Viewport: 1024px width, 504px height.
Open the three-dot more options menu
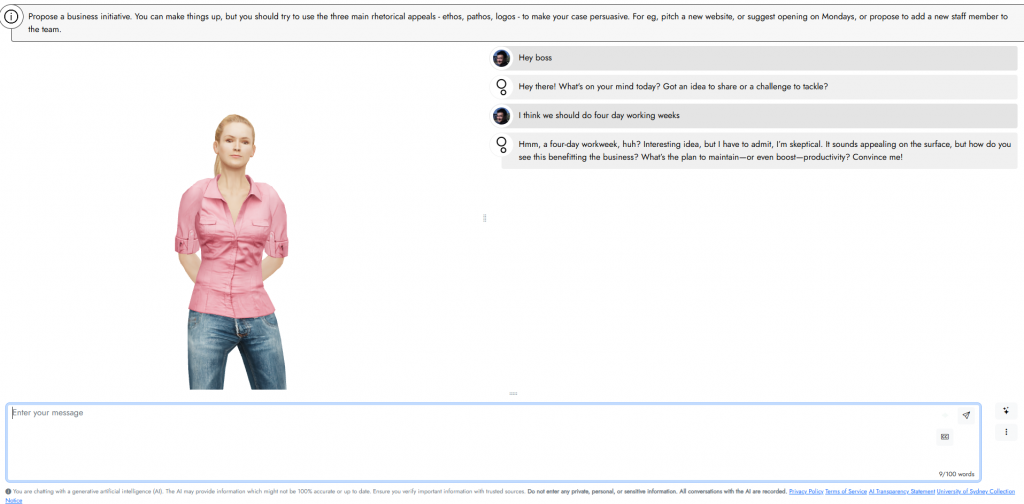coord(1006,432)
